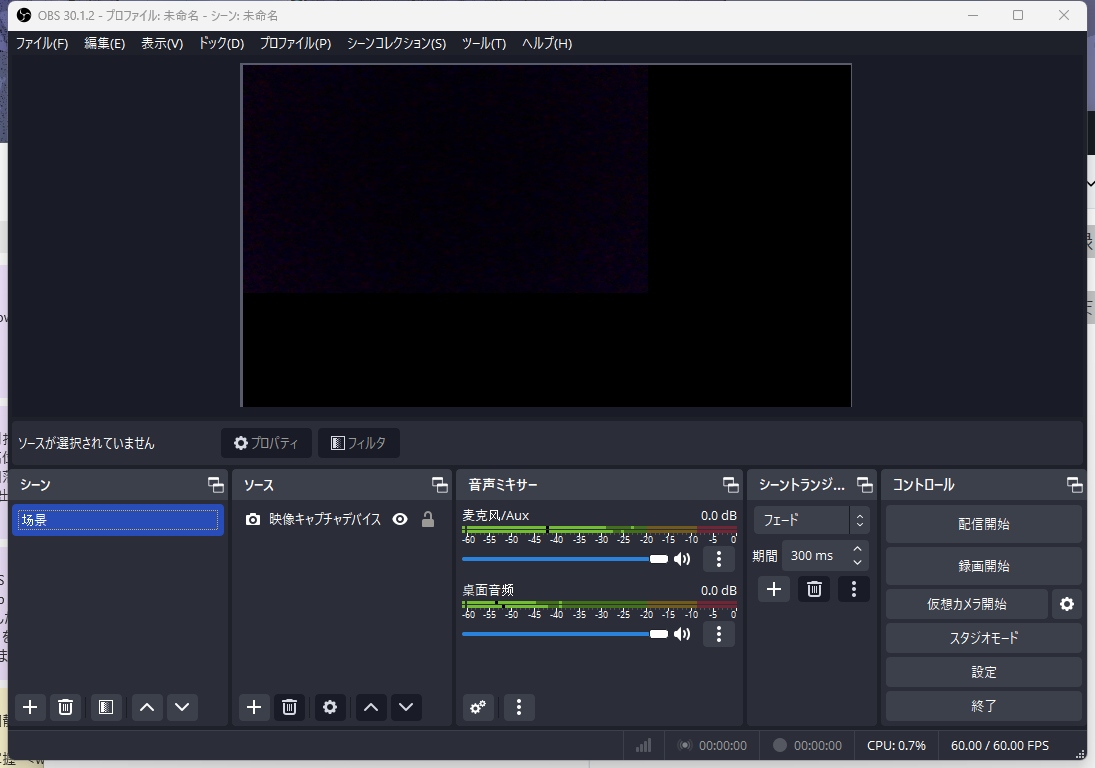Open the ツール(T) menu
The height and width of the screenshot is (768, 1095).
pyautogui.click(x=483, y=43)
